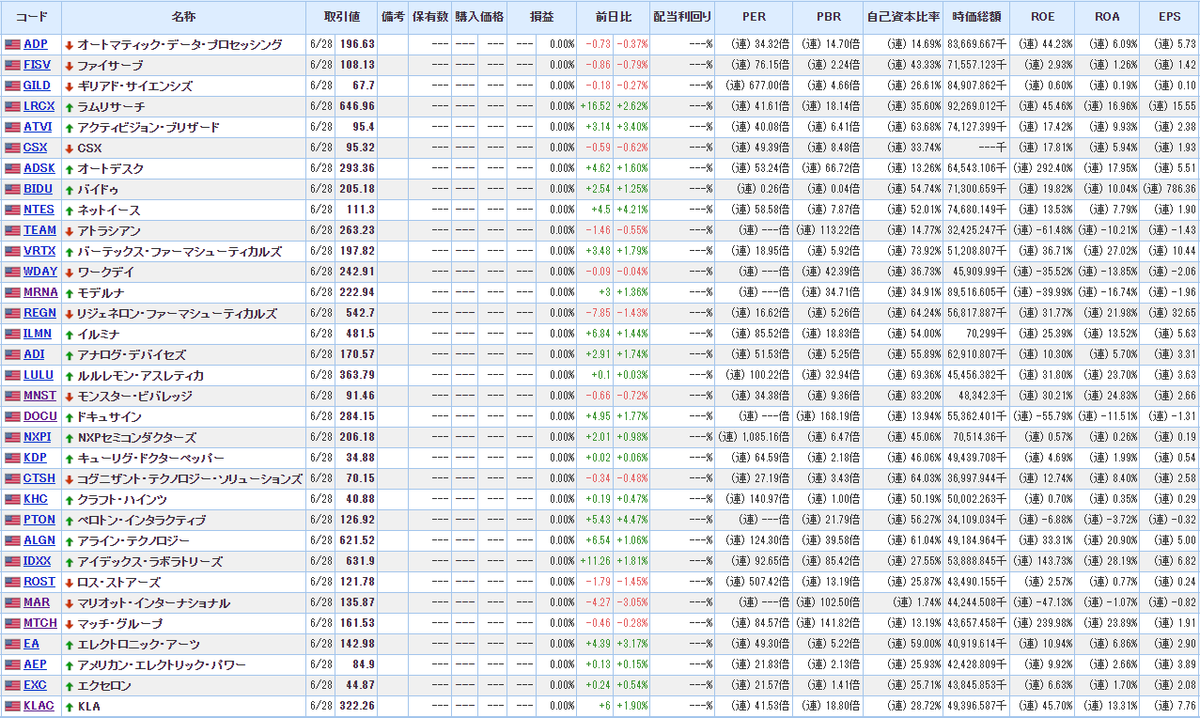This screenshot has width=1200, height=718.
Task: Select the ROE value 292.40% for ADSK
Action: click(1052, 169)
